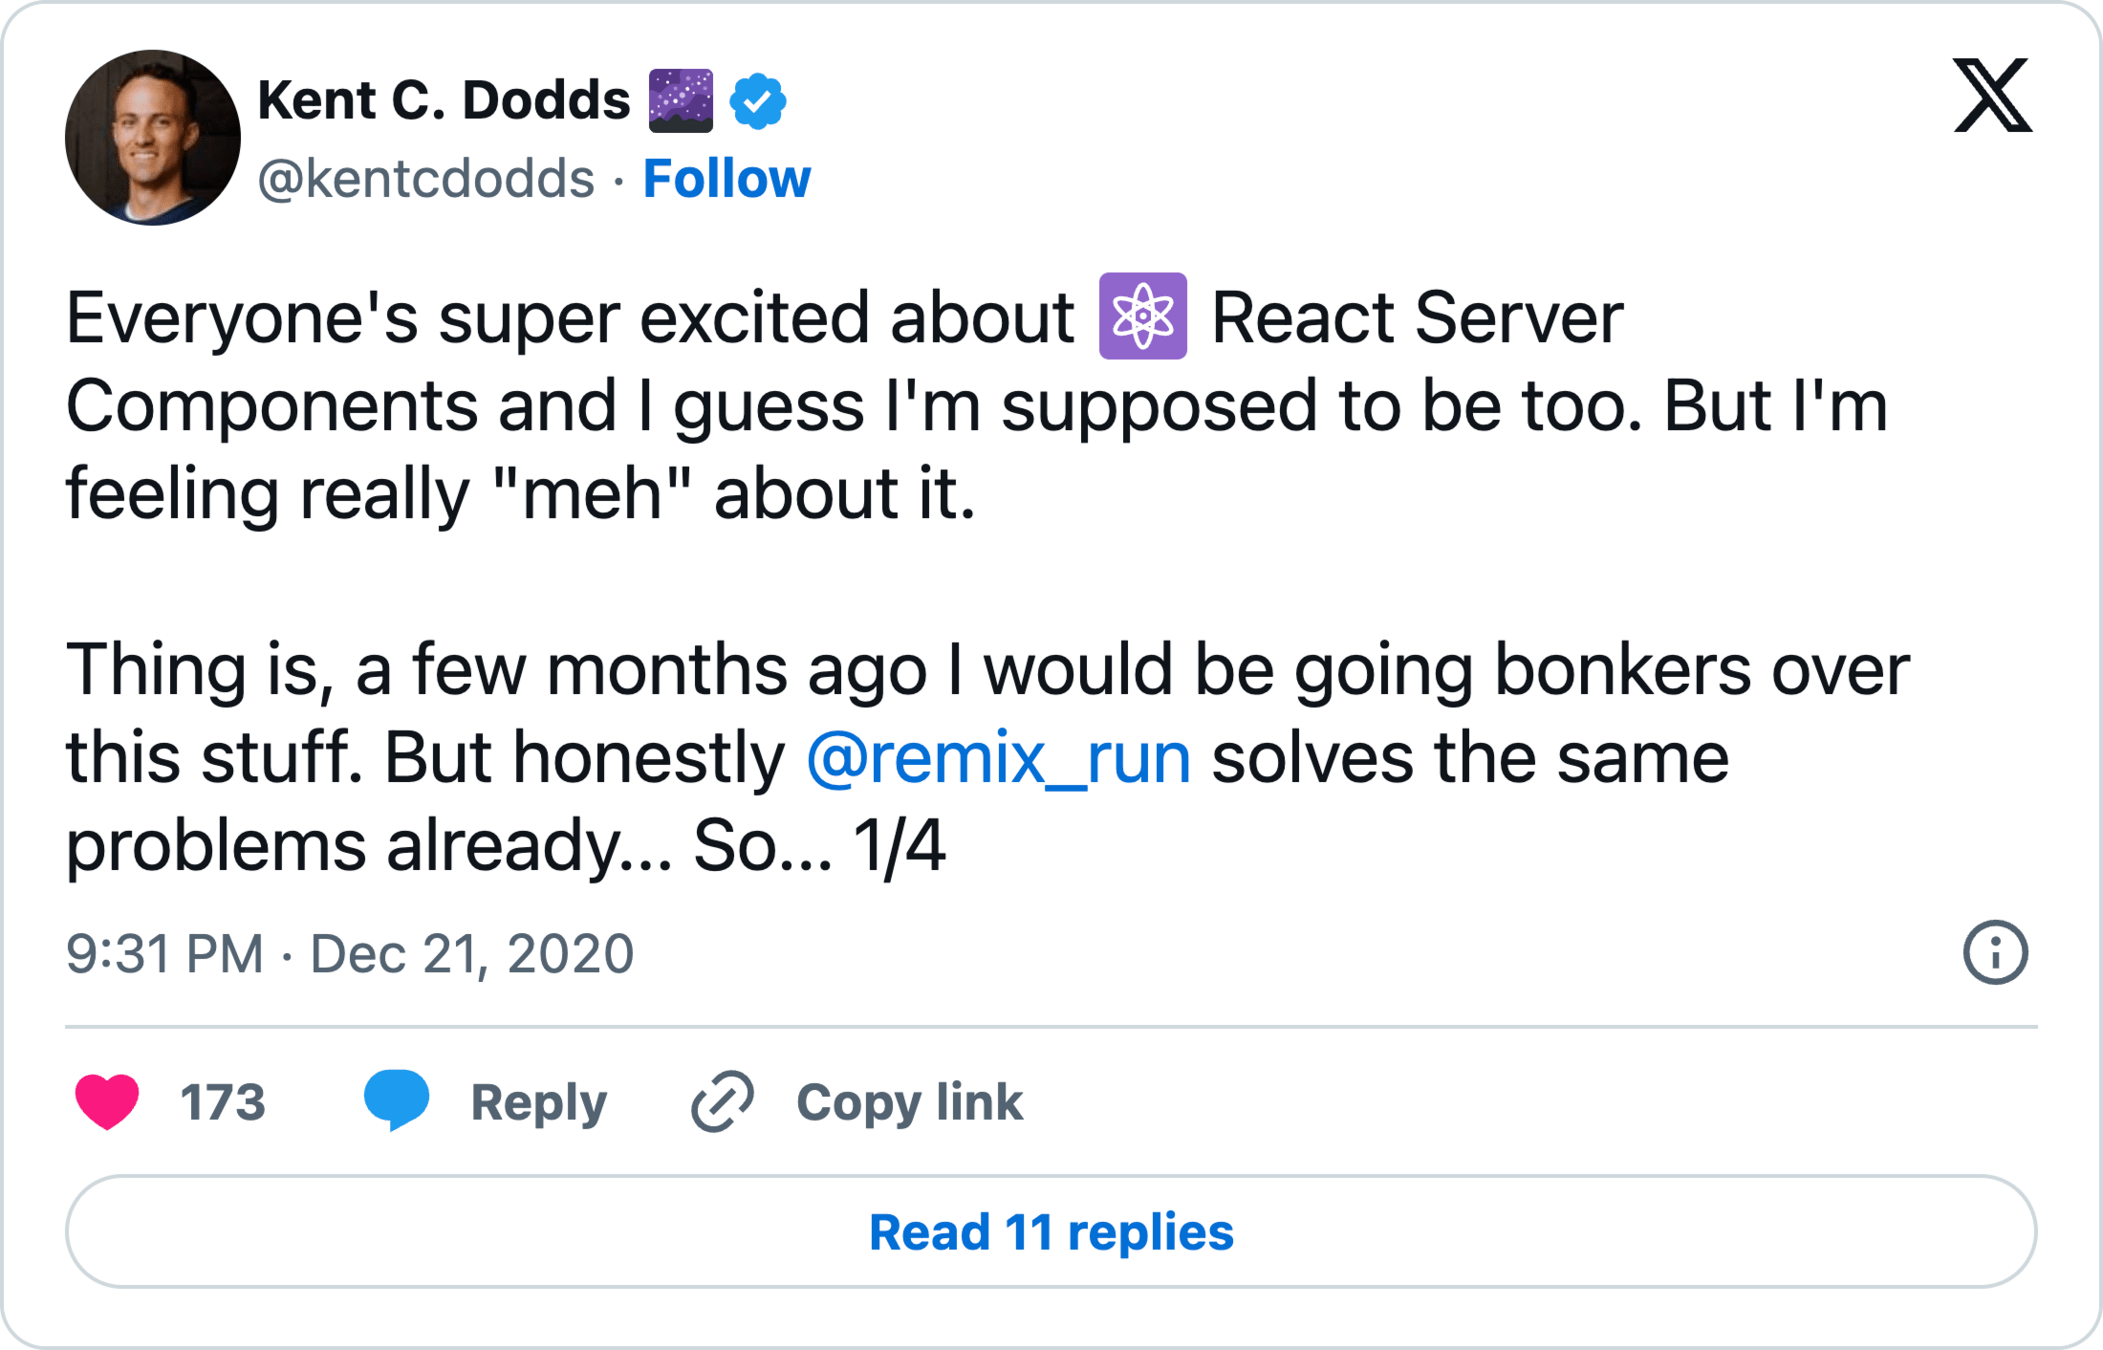
Task: Click the blue verified badge
Action: tap(757, 101)
